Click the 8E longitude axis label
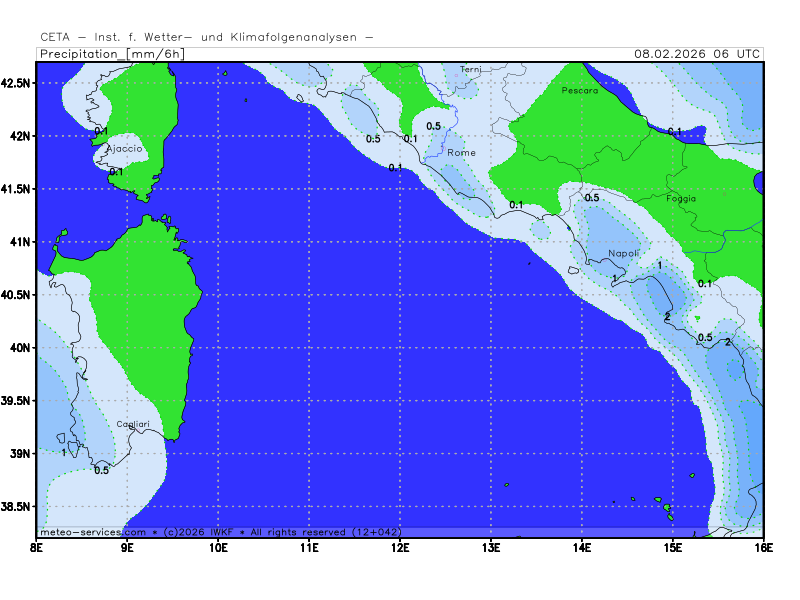Image resolution: width=800 pixels, height=600 pixels. [37, 547]
